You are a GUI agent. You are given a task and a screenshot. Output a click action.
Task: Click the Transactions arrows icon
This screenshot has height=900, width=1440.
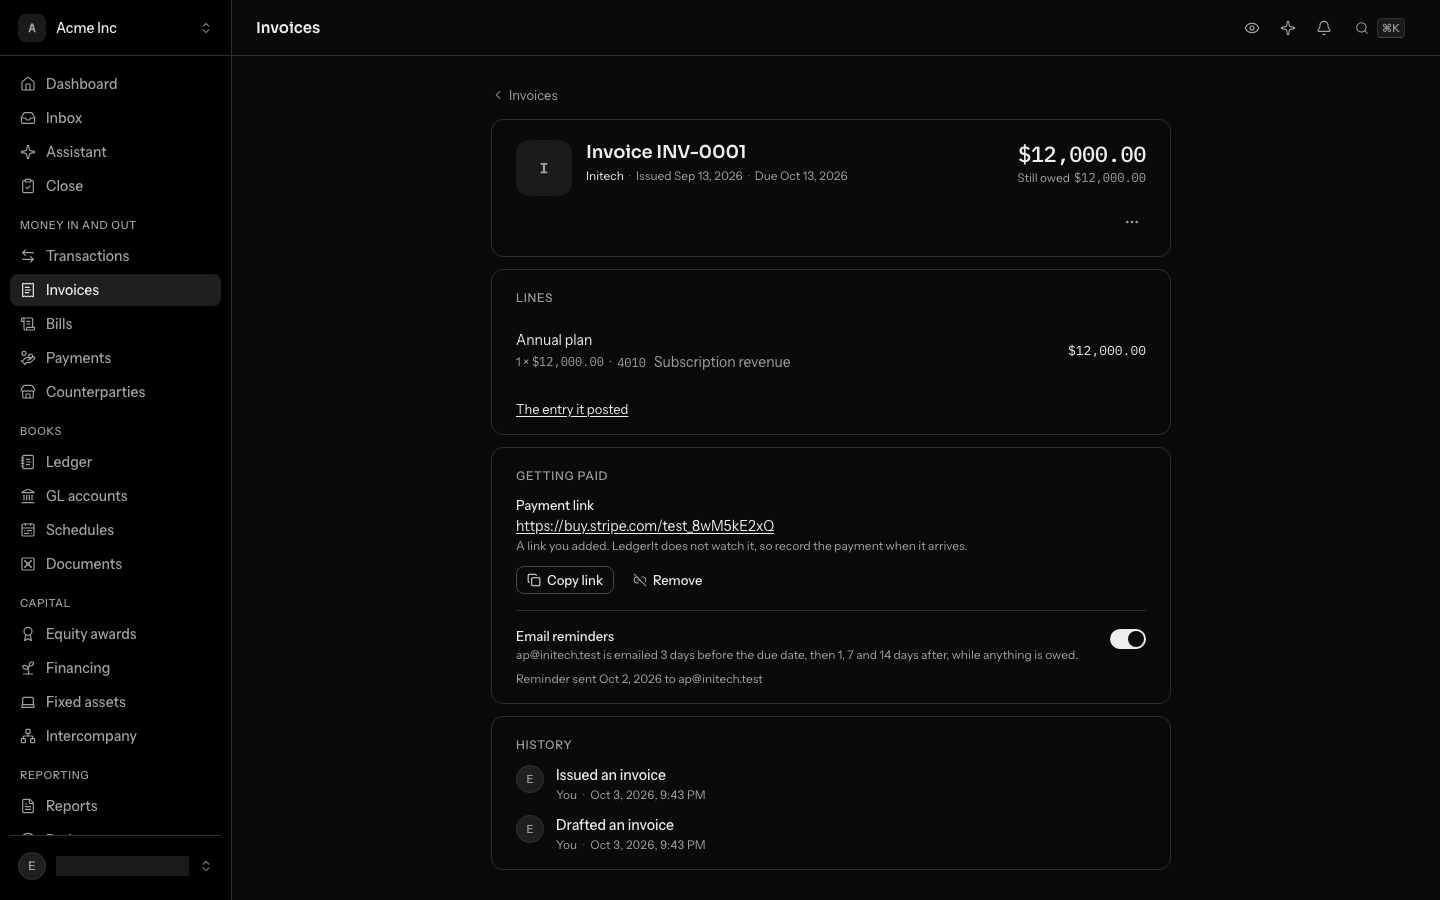(x=28, y=256)
